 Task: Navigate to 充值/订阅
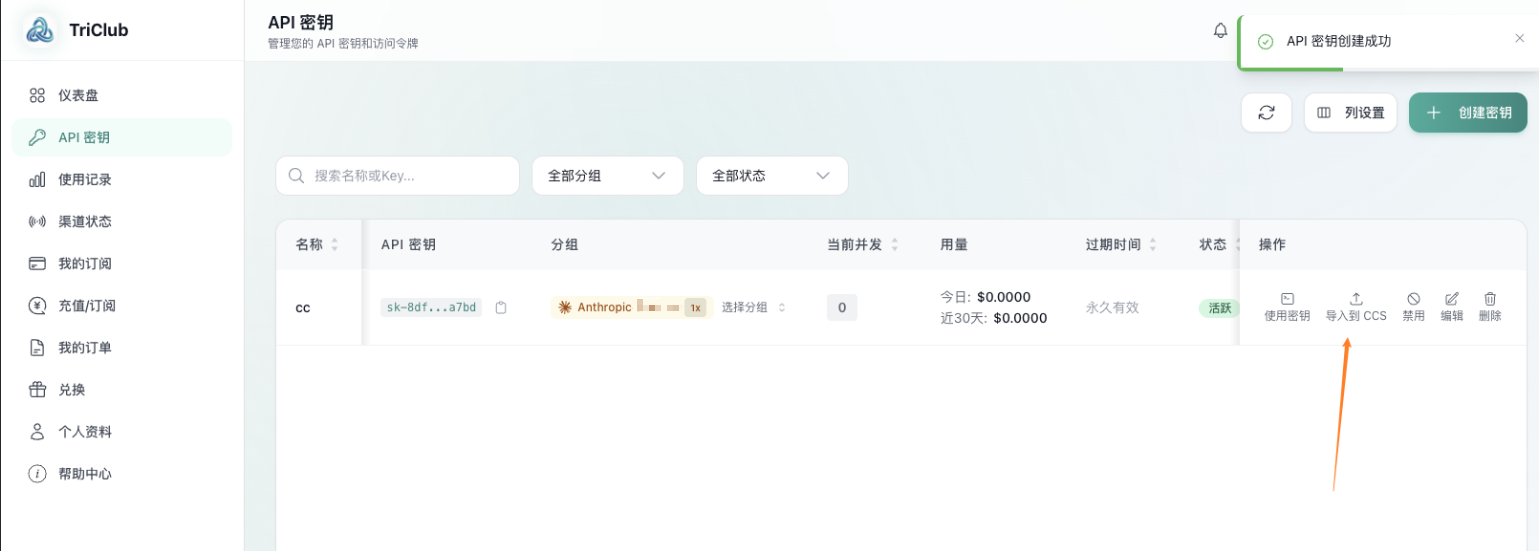[122, 306]
